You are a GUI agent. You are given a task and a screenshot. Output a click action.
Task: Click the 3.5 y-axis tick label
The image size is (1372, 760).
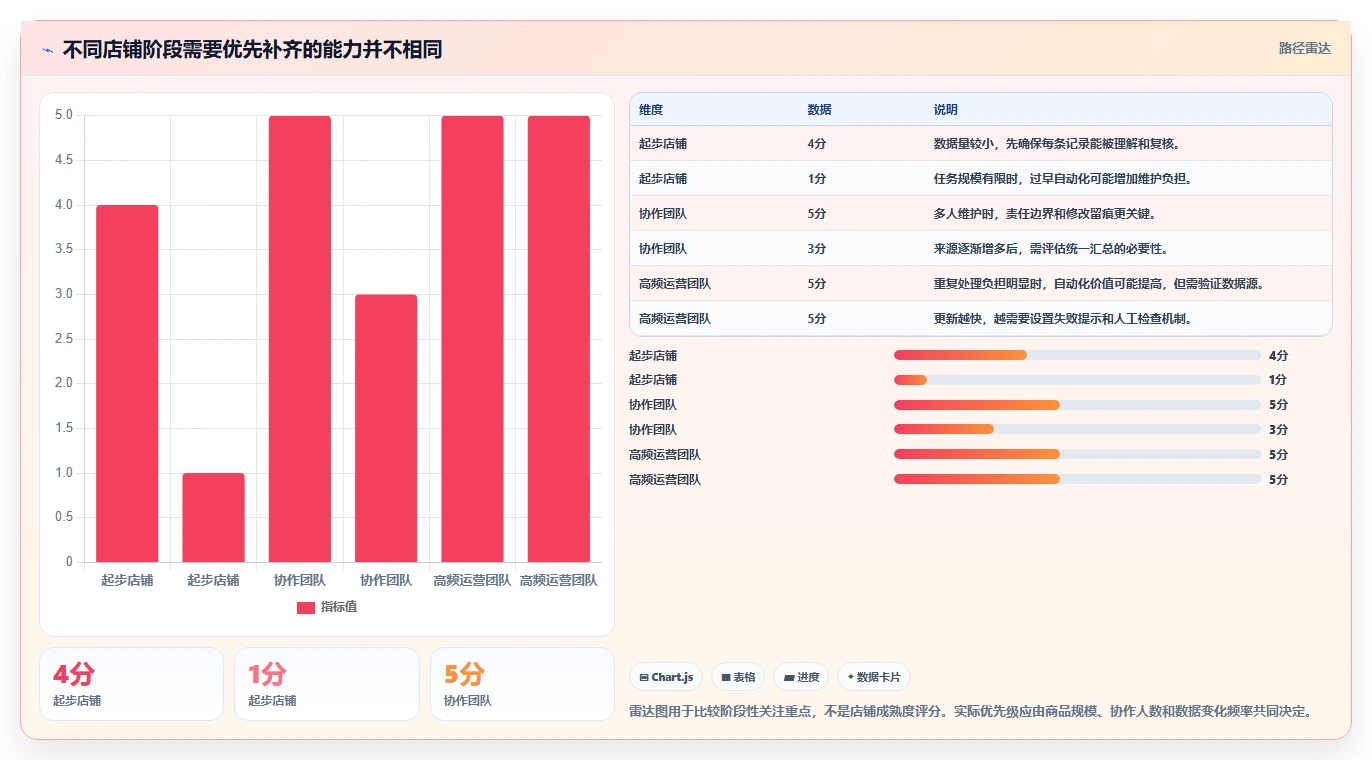[x=63, y=249]
